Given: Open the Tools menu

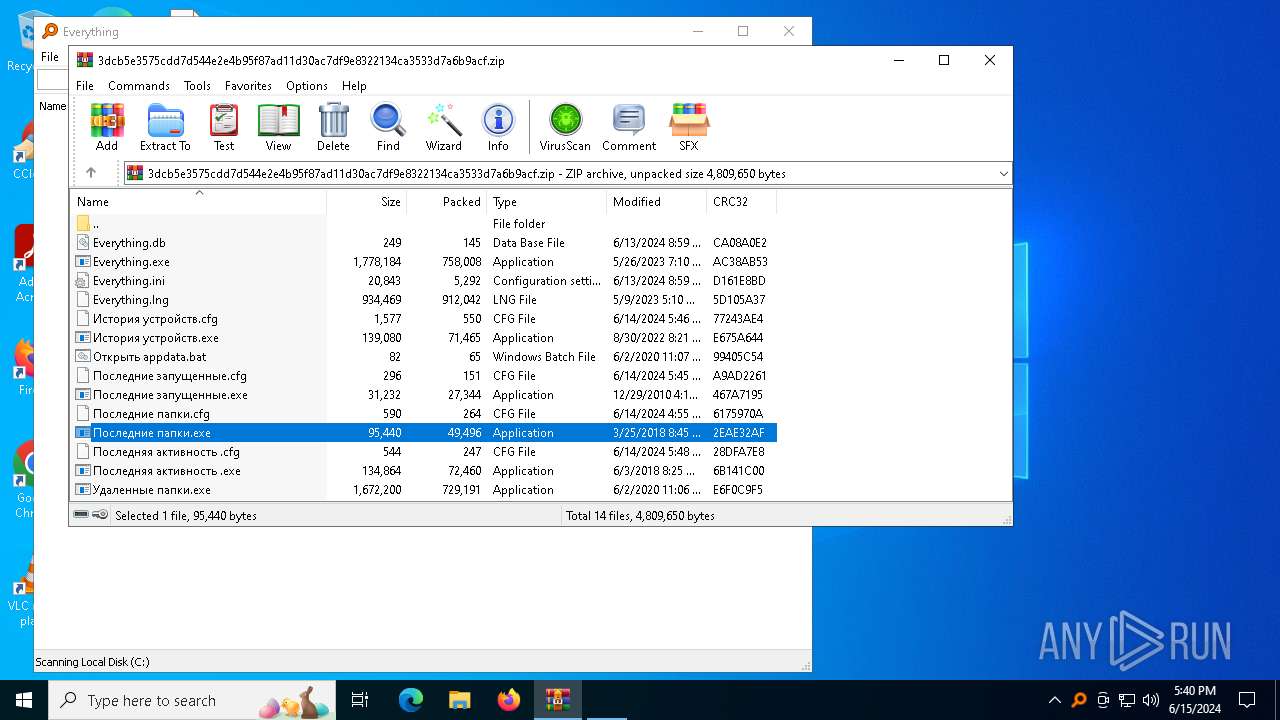Looking at the screenshot, I should tap(197, 86).
